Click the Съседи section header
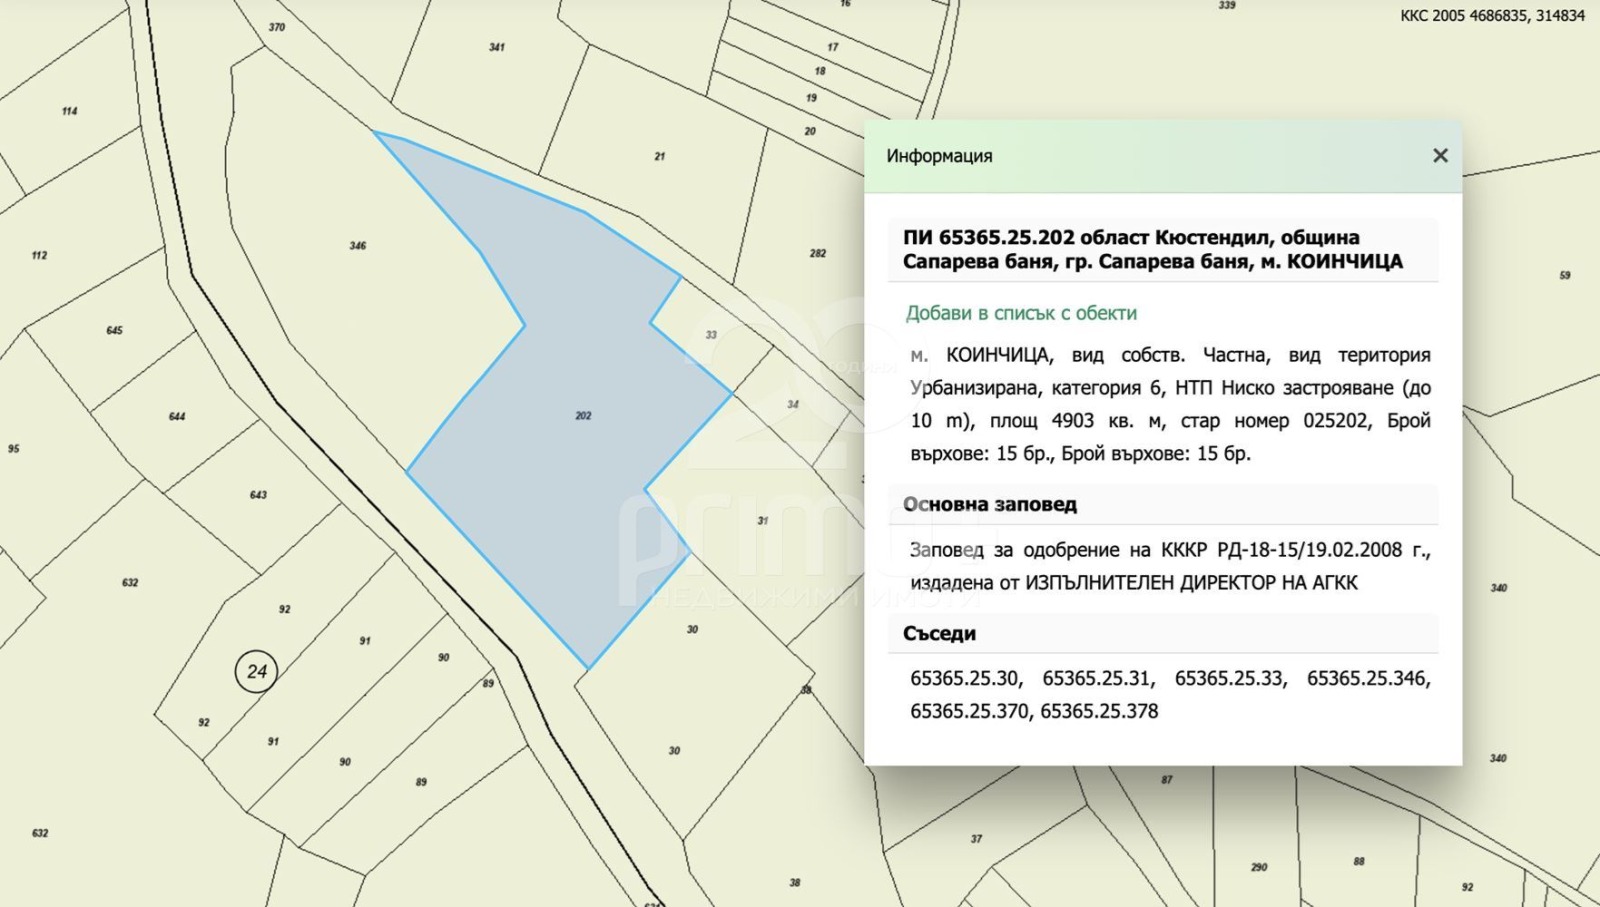This screenshot has height=907, width=1600. tap(939, 633)
